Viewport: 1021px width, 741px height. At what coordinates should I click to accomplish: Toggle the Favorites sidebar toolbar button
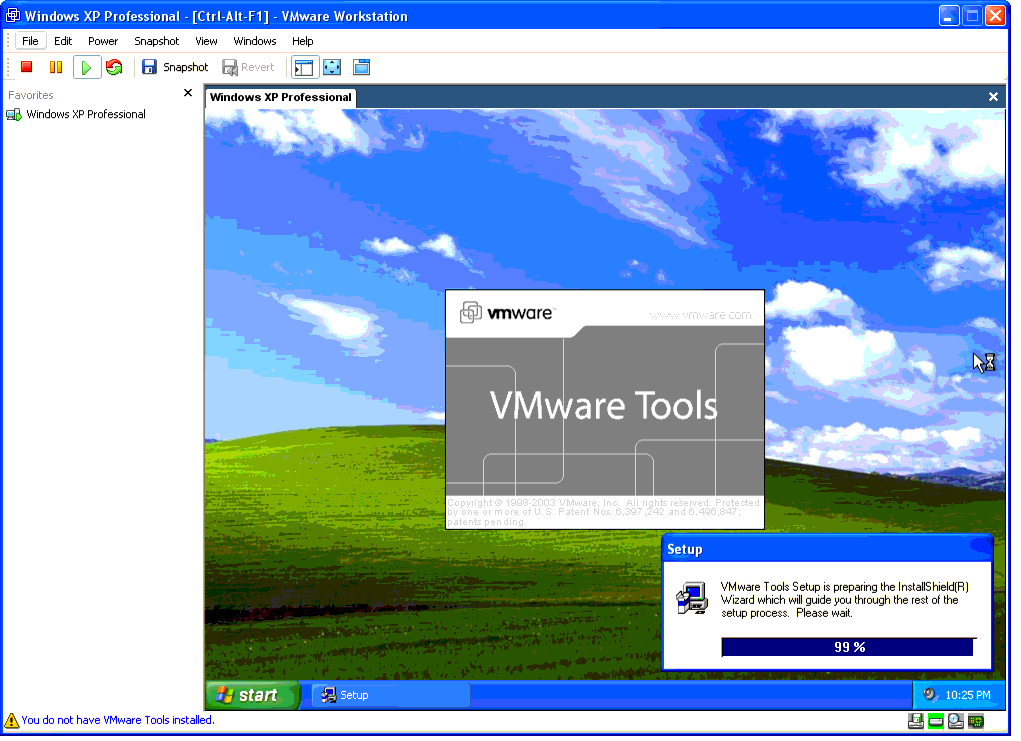[x=303, y=67]
